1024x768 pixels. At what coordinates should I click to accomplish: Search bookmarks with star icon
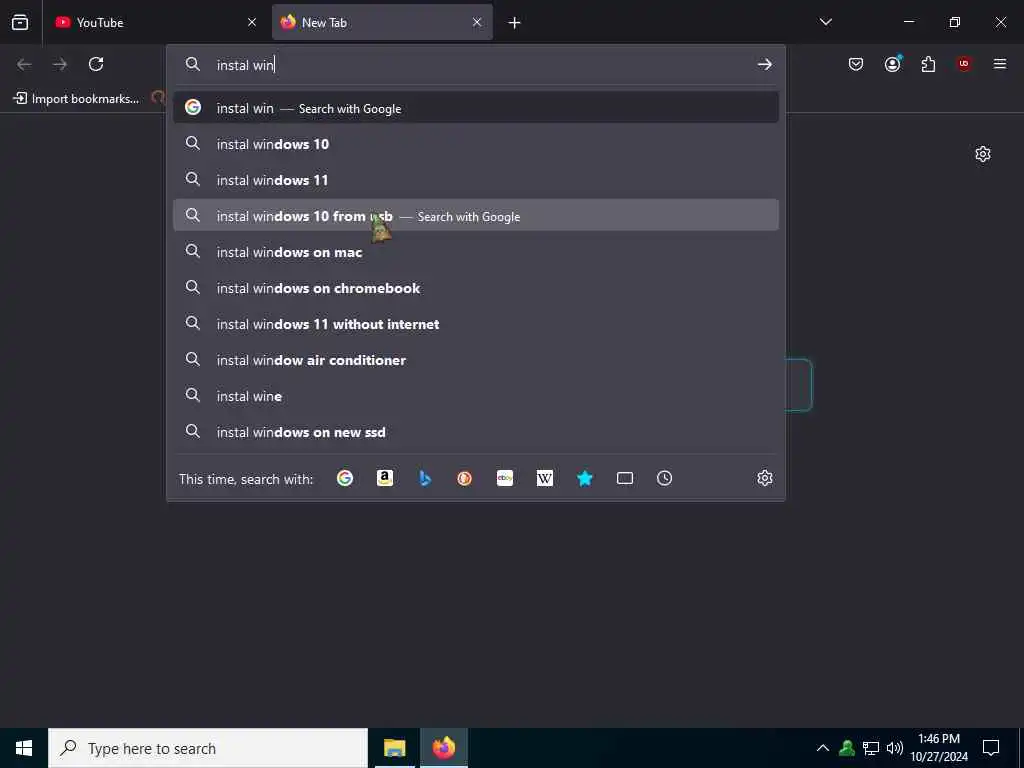pos(584,478)
